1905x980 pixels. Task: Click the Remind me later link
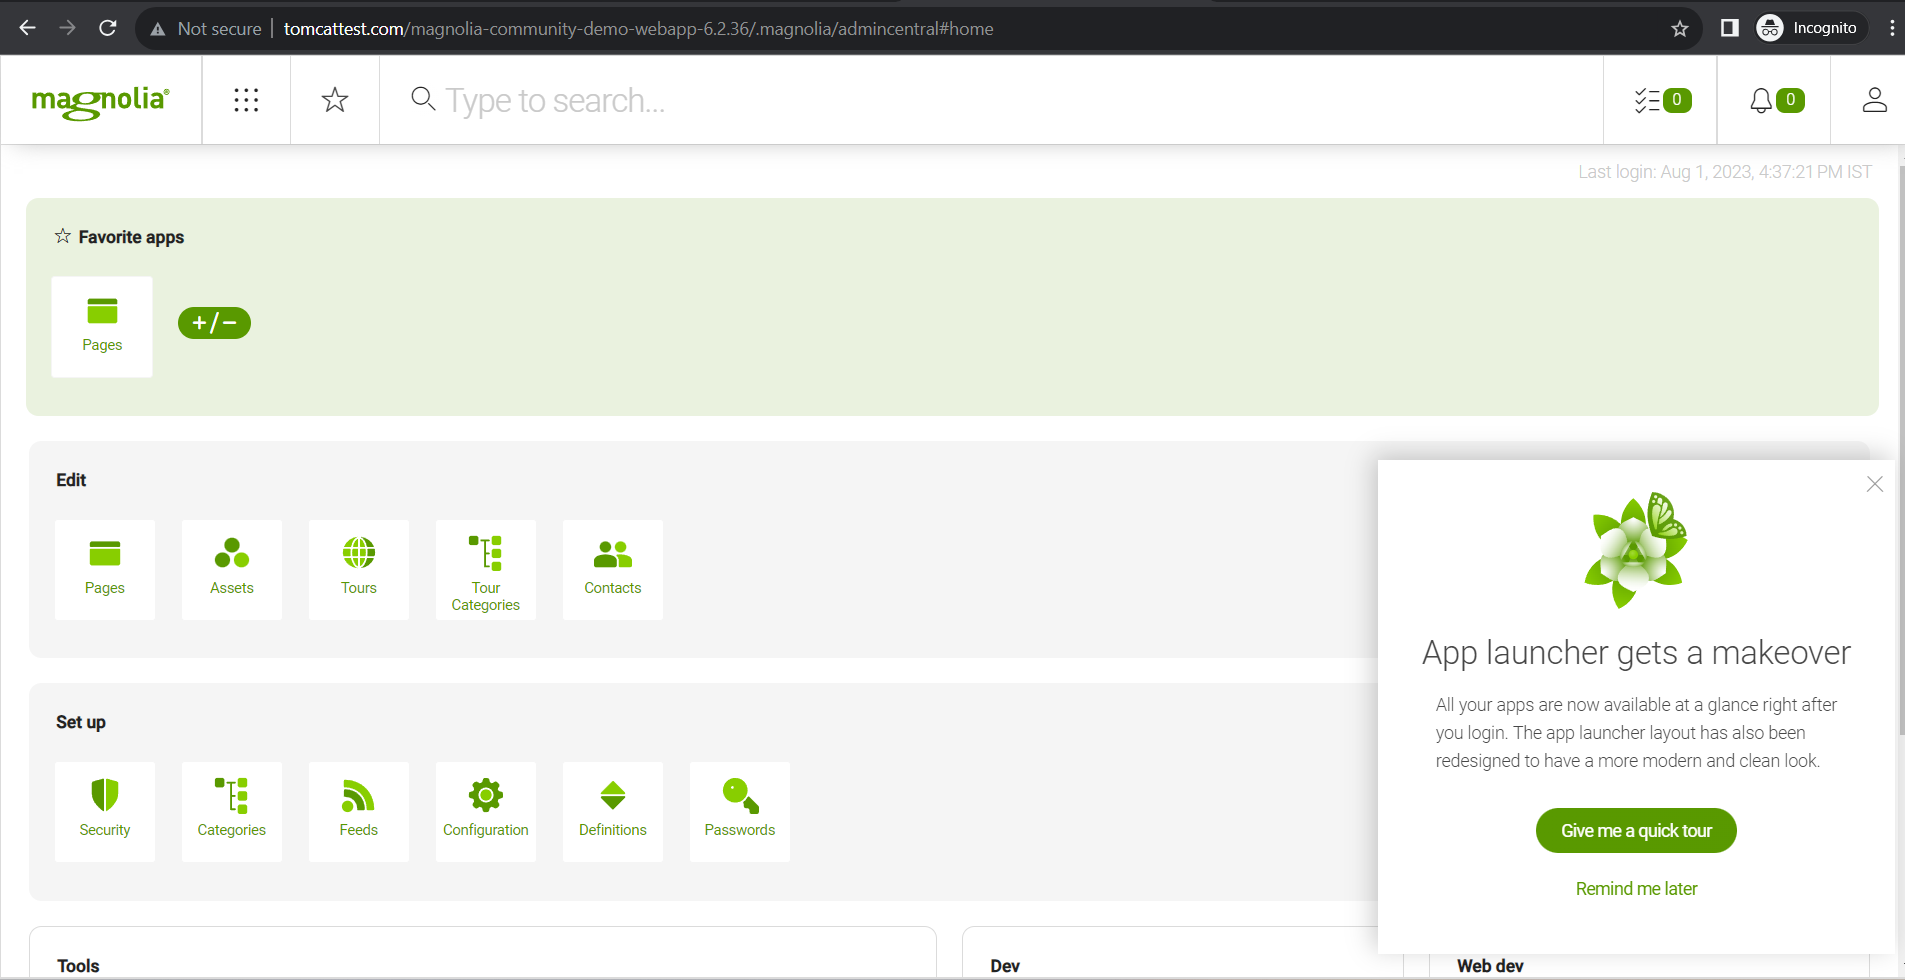(x=1636, y=889)
